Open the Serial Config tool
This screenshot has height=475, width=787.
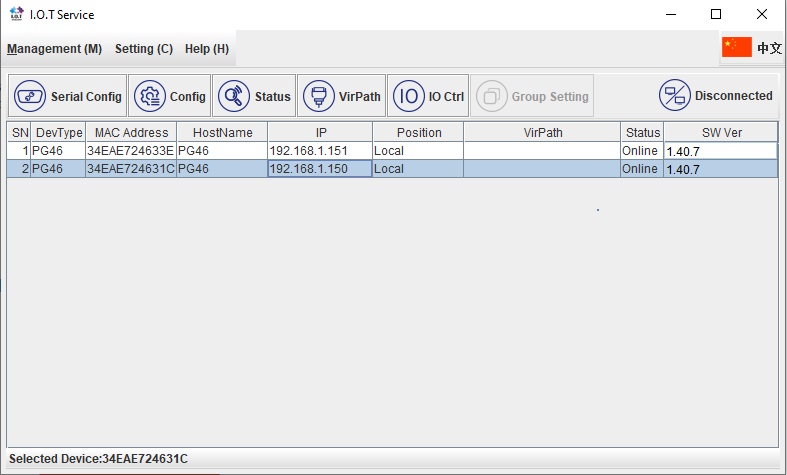[68, 96]
